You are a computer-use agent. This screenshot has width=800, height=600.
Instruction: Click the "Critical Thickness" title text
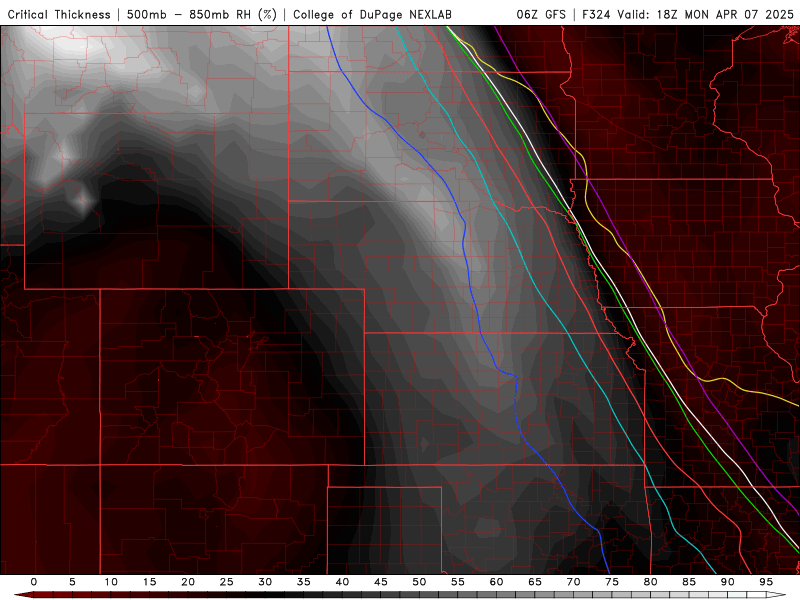point(59,14)
